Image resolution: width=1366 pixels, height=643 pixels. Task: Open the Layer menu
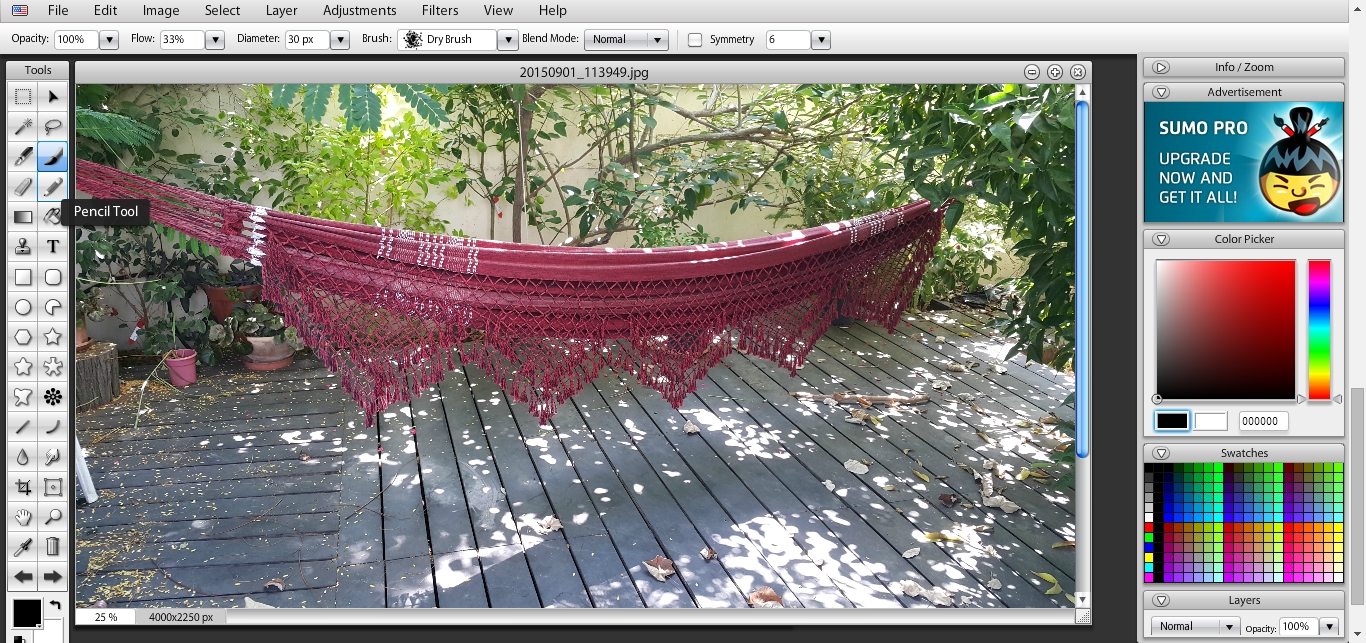(x=282, y=10)
